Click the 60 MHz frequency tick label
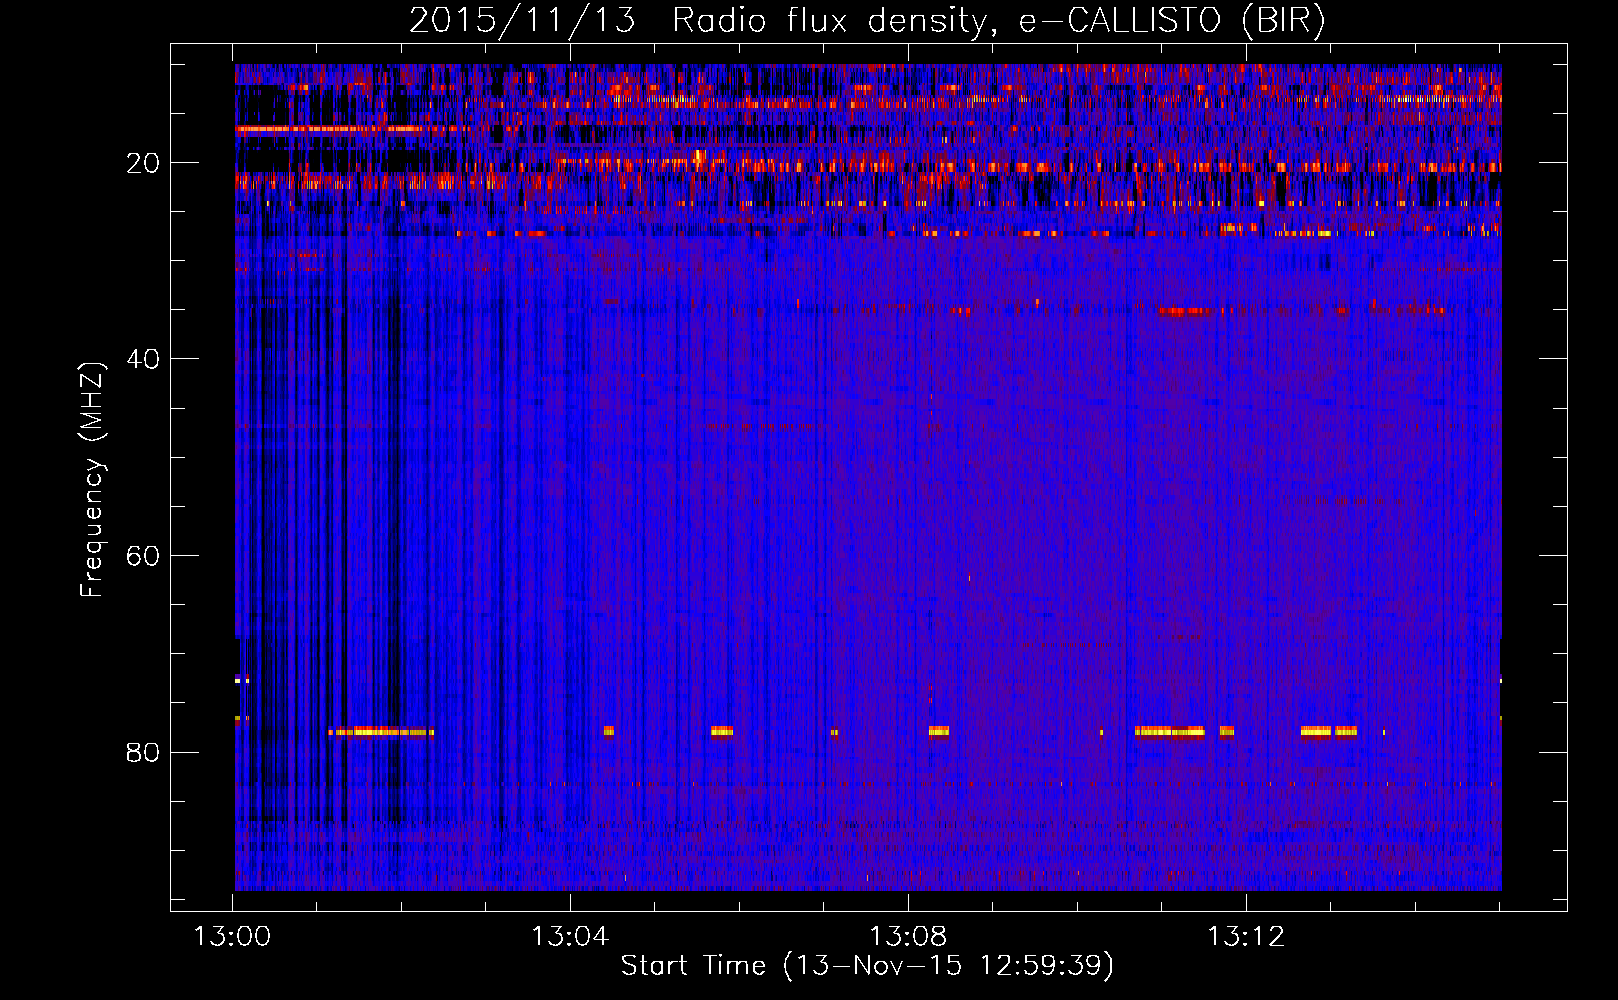 pyautogui.click(x=143, y=556)
